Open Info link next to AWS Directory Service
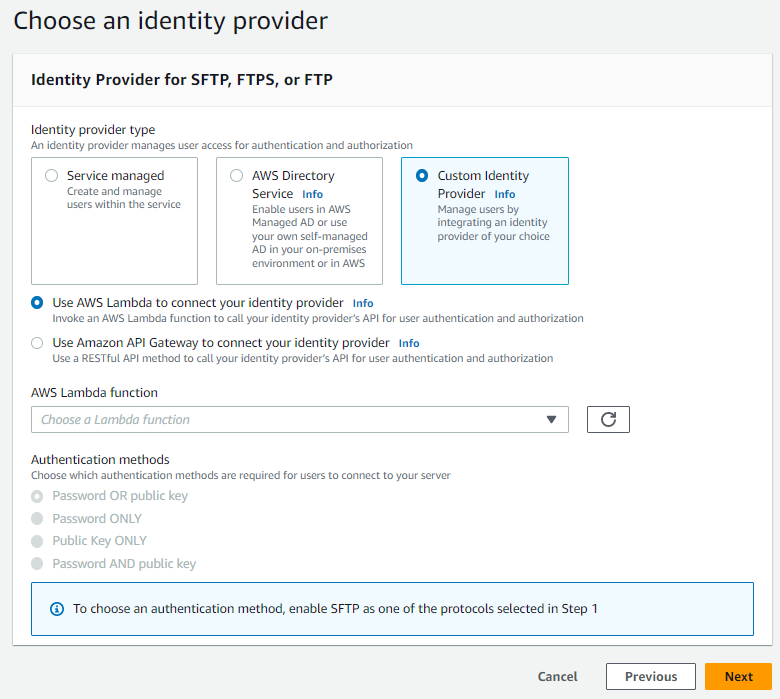Image resolution: width=780 pixels, height=699 pixels. (x=312, y=194)
